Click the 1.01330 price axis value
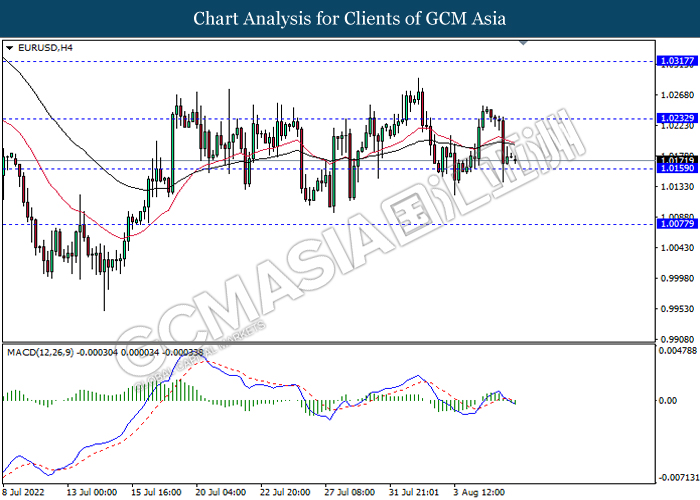The image size is (700, 500). 677,187
